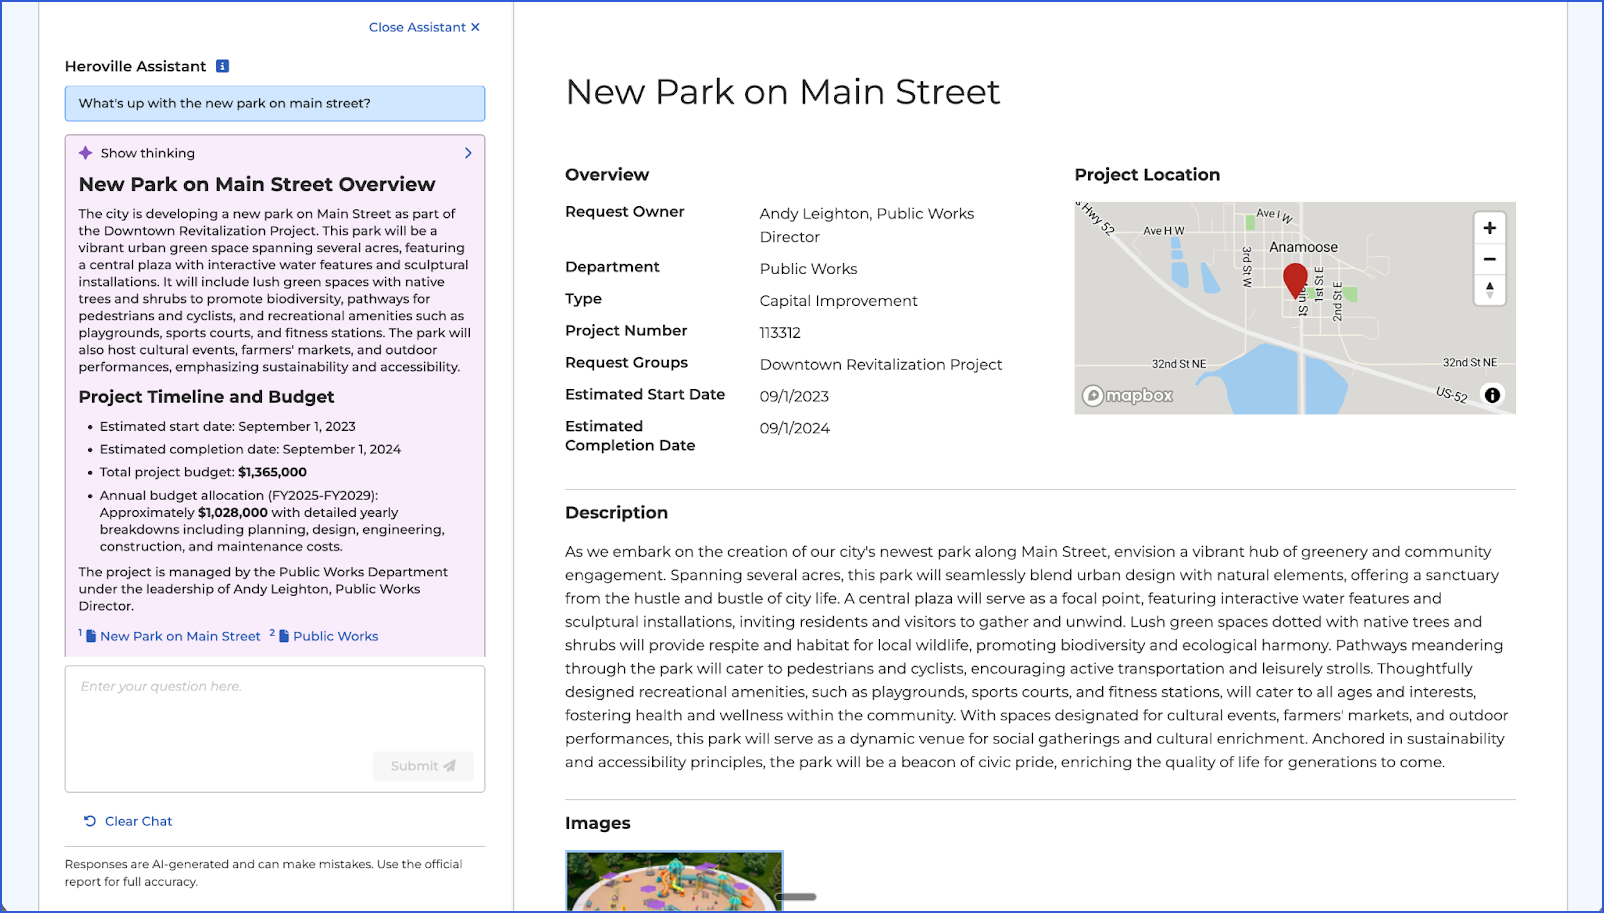Click the document icon before Public Works source

pyautogui.click(x=284, y=636)
